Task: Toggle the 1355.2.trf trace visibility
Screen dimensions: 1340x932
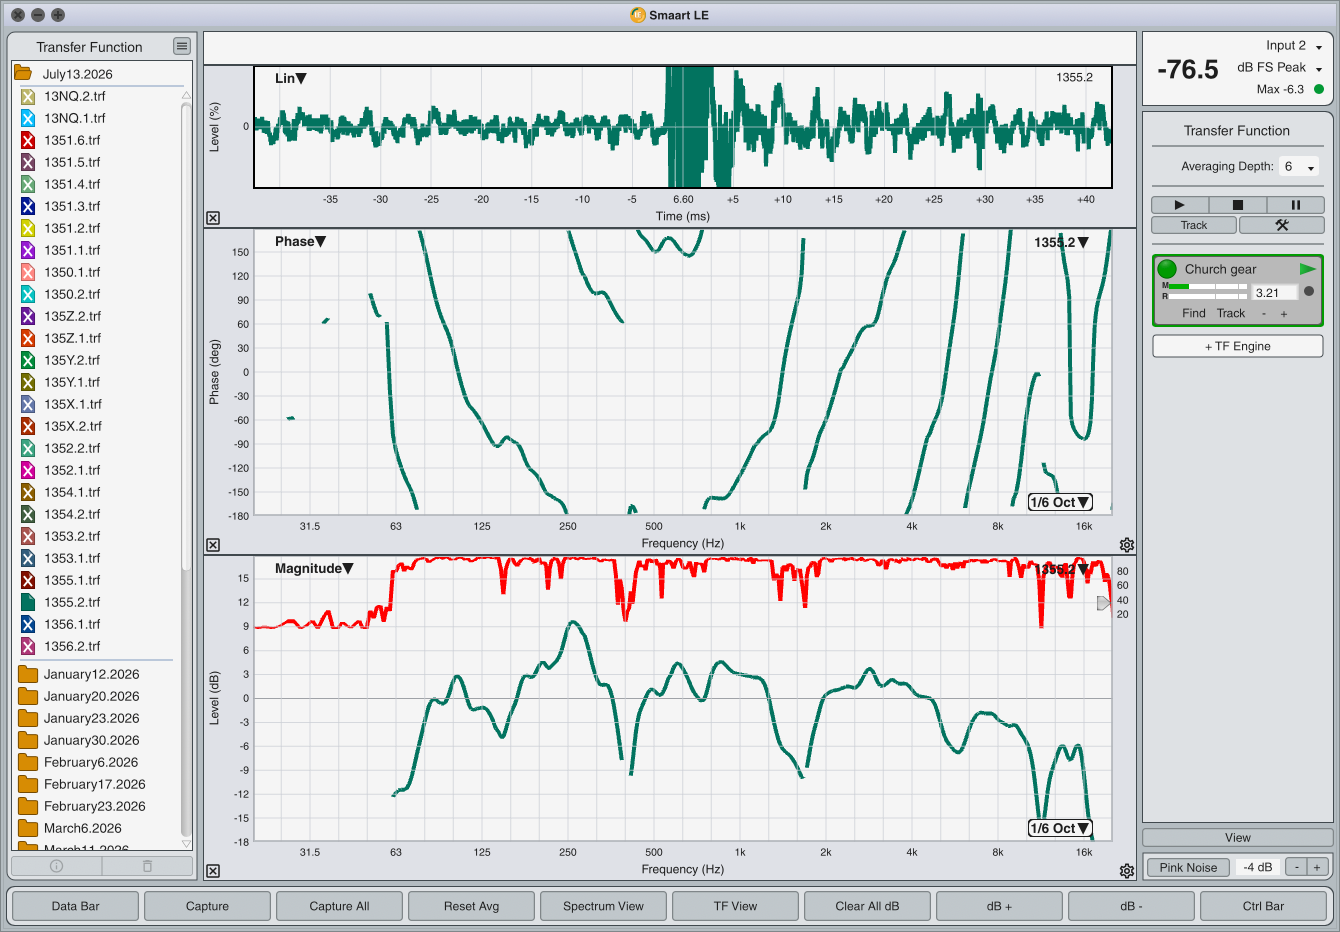Action: coord(28,602)
